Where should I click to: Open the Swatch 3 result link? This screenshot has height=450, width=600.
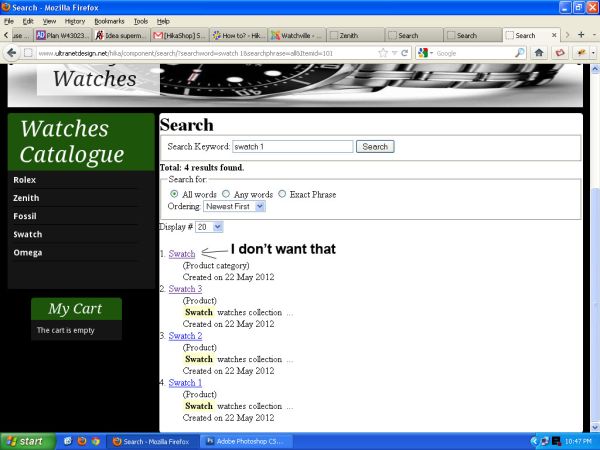click(x=185, y=289)
